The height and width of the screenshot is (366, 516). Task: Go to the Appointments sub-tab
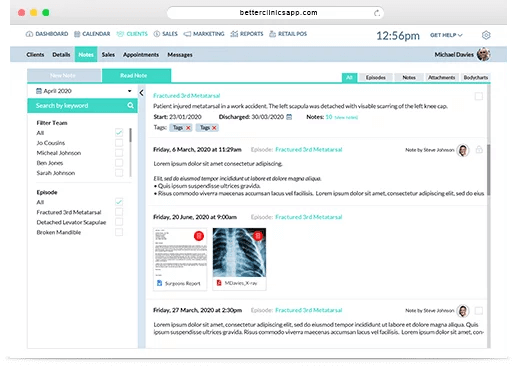(x=141, y=55)
